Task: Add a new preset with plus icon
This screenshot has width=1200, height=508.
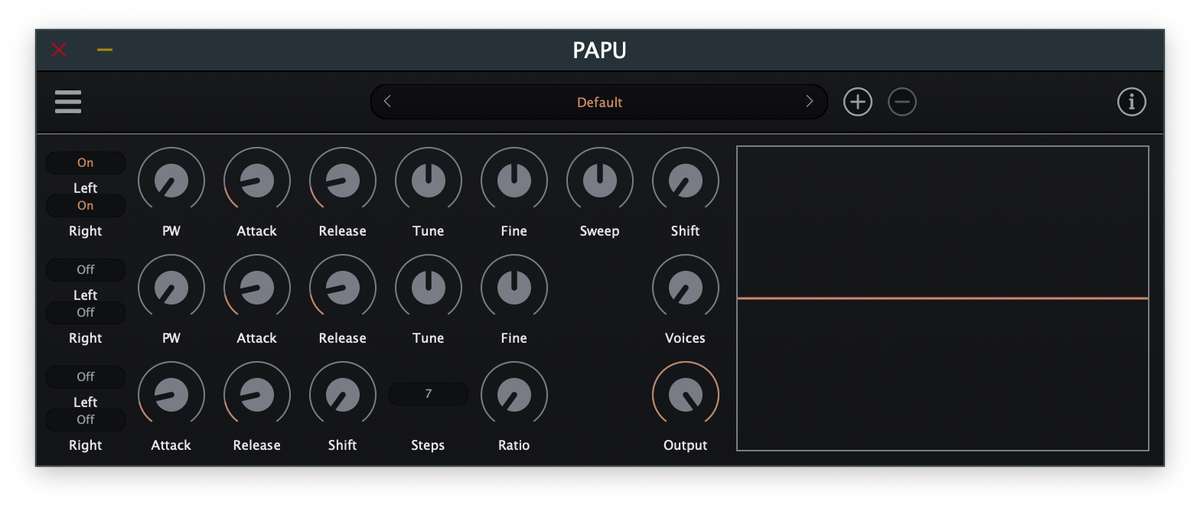Action: click(857, 102)
